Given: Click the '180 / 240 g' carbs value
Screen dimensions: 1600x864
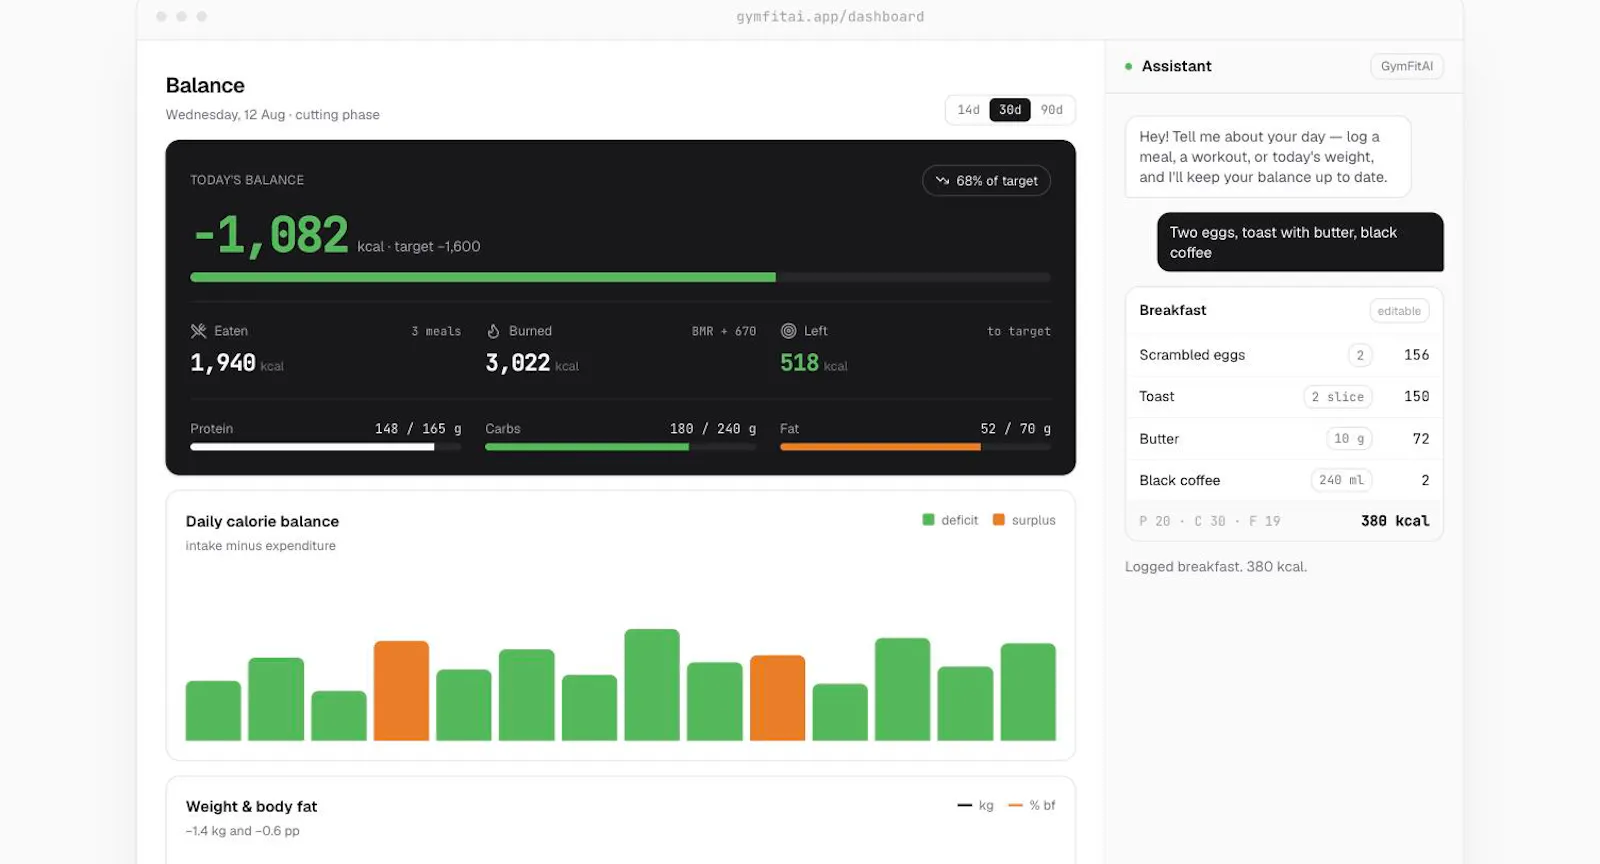Looking at the screenshot, I should click(713, 429).
